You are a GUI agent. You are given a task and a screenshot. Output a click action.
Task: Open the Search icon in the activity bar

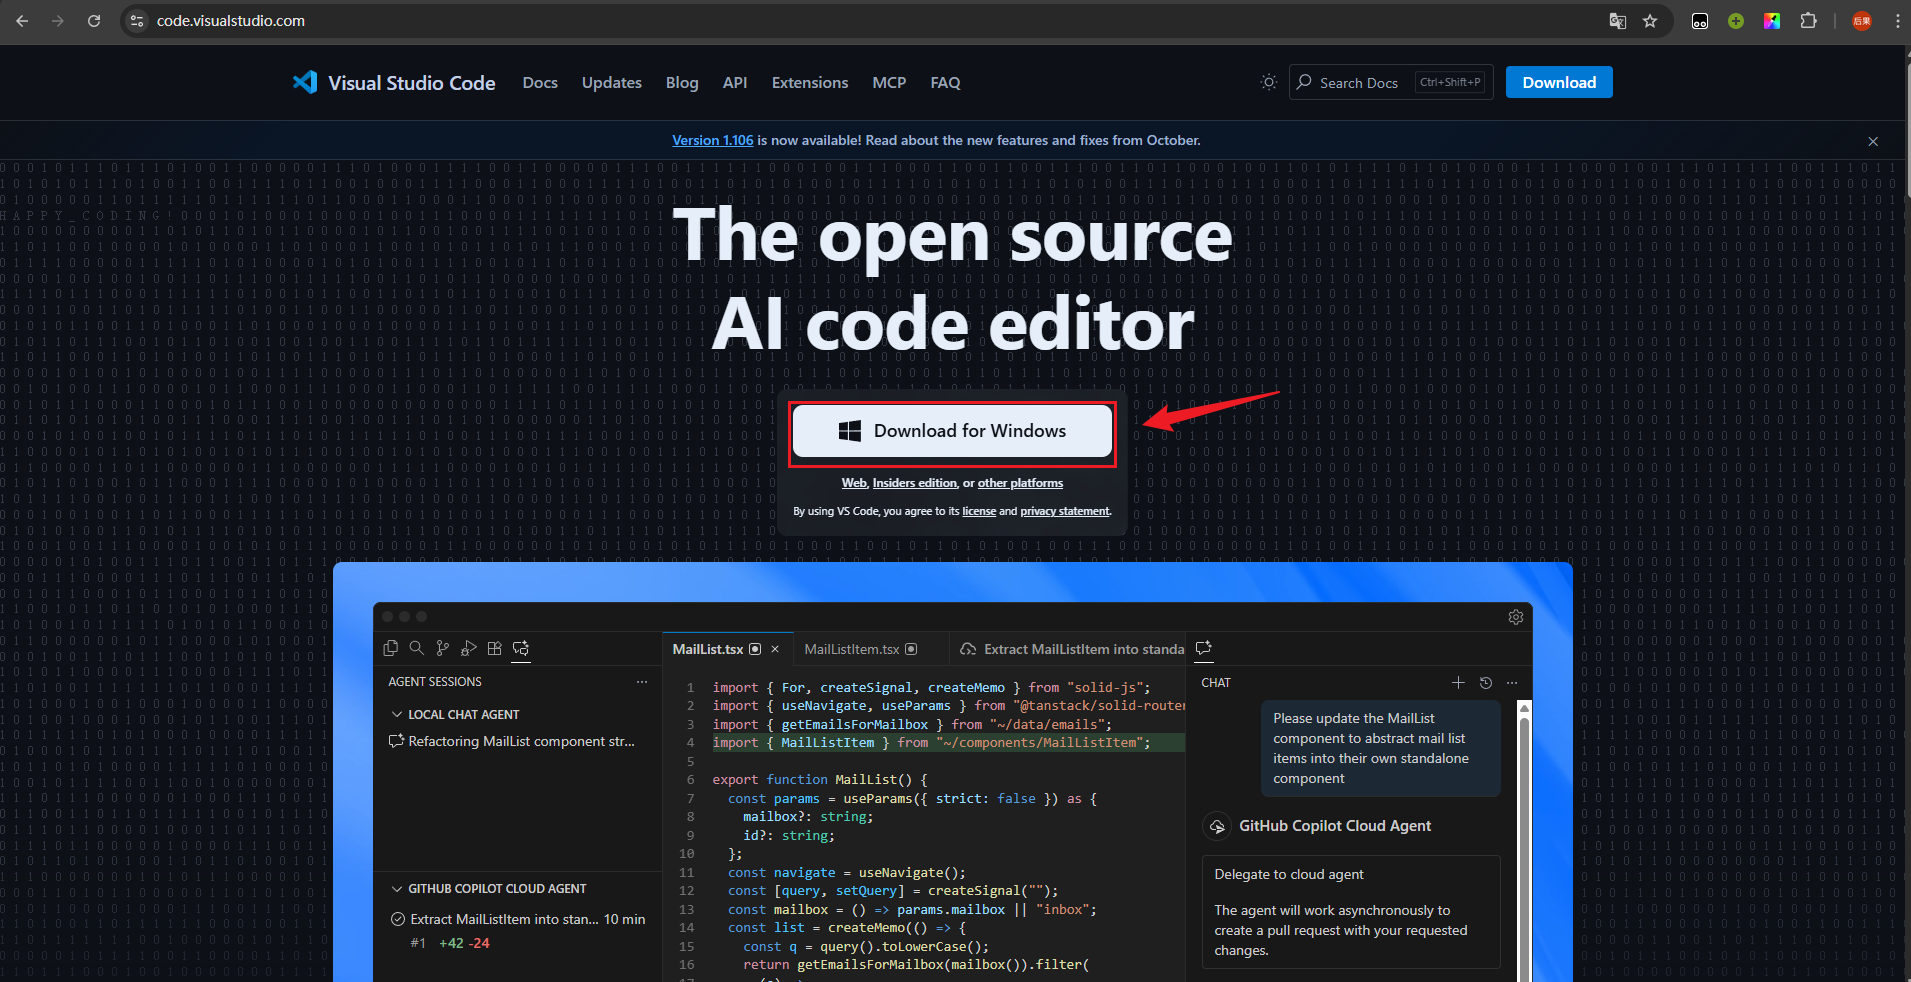(x=417, y=648)
